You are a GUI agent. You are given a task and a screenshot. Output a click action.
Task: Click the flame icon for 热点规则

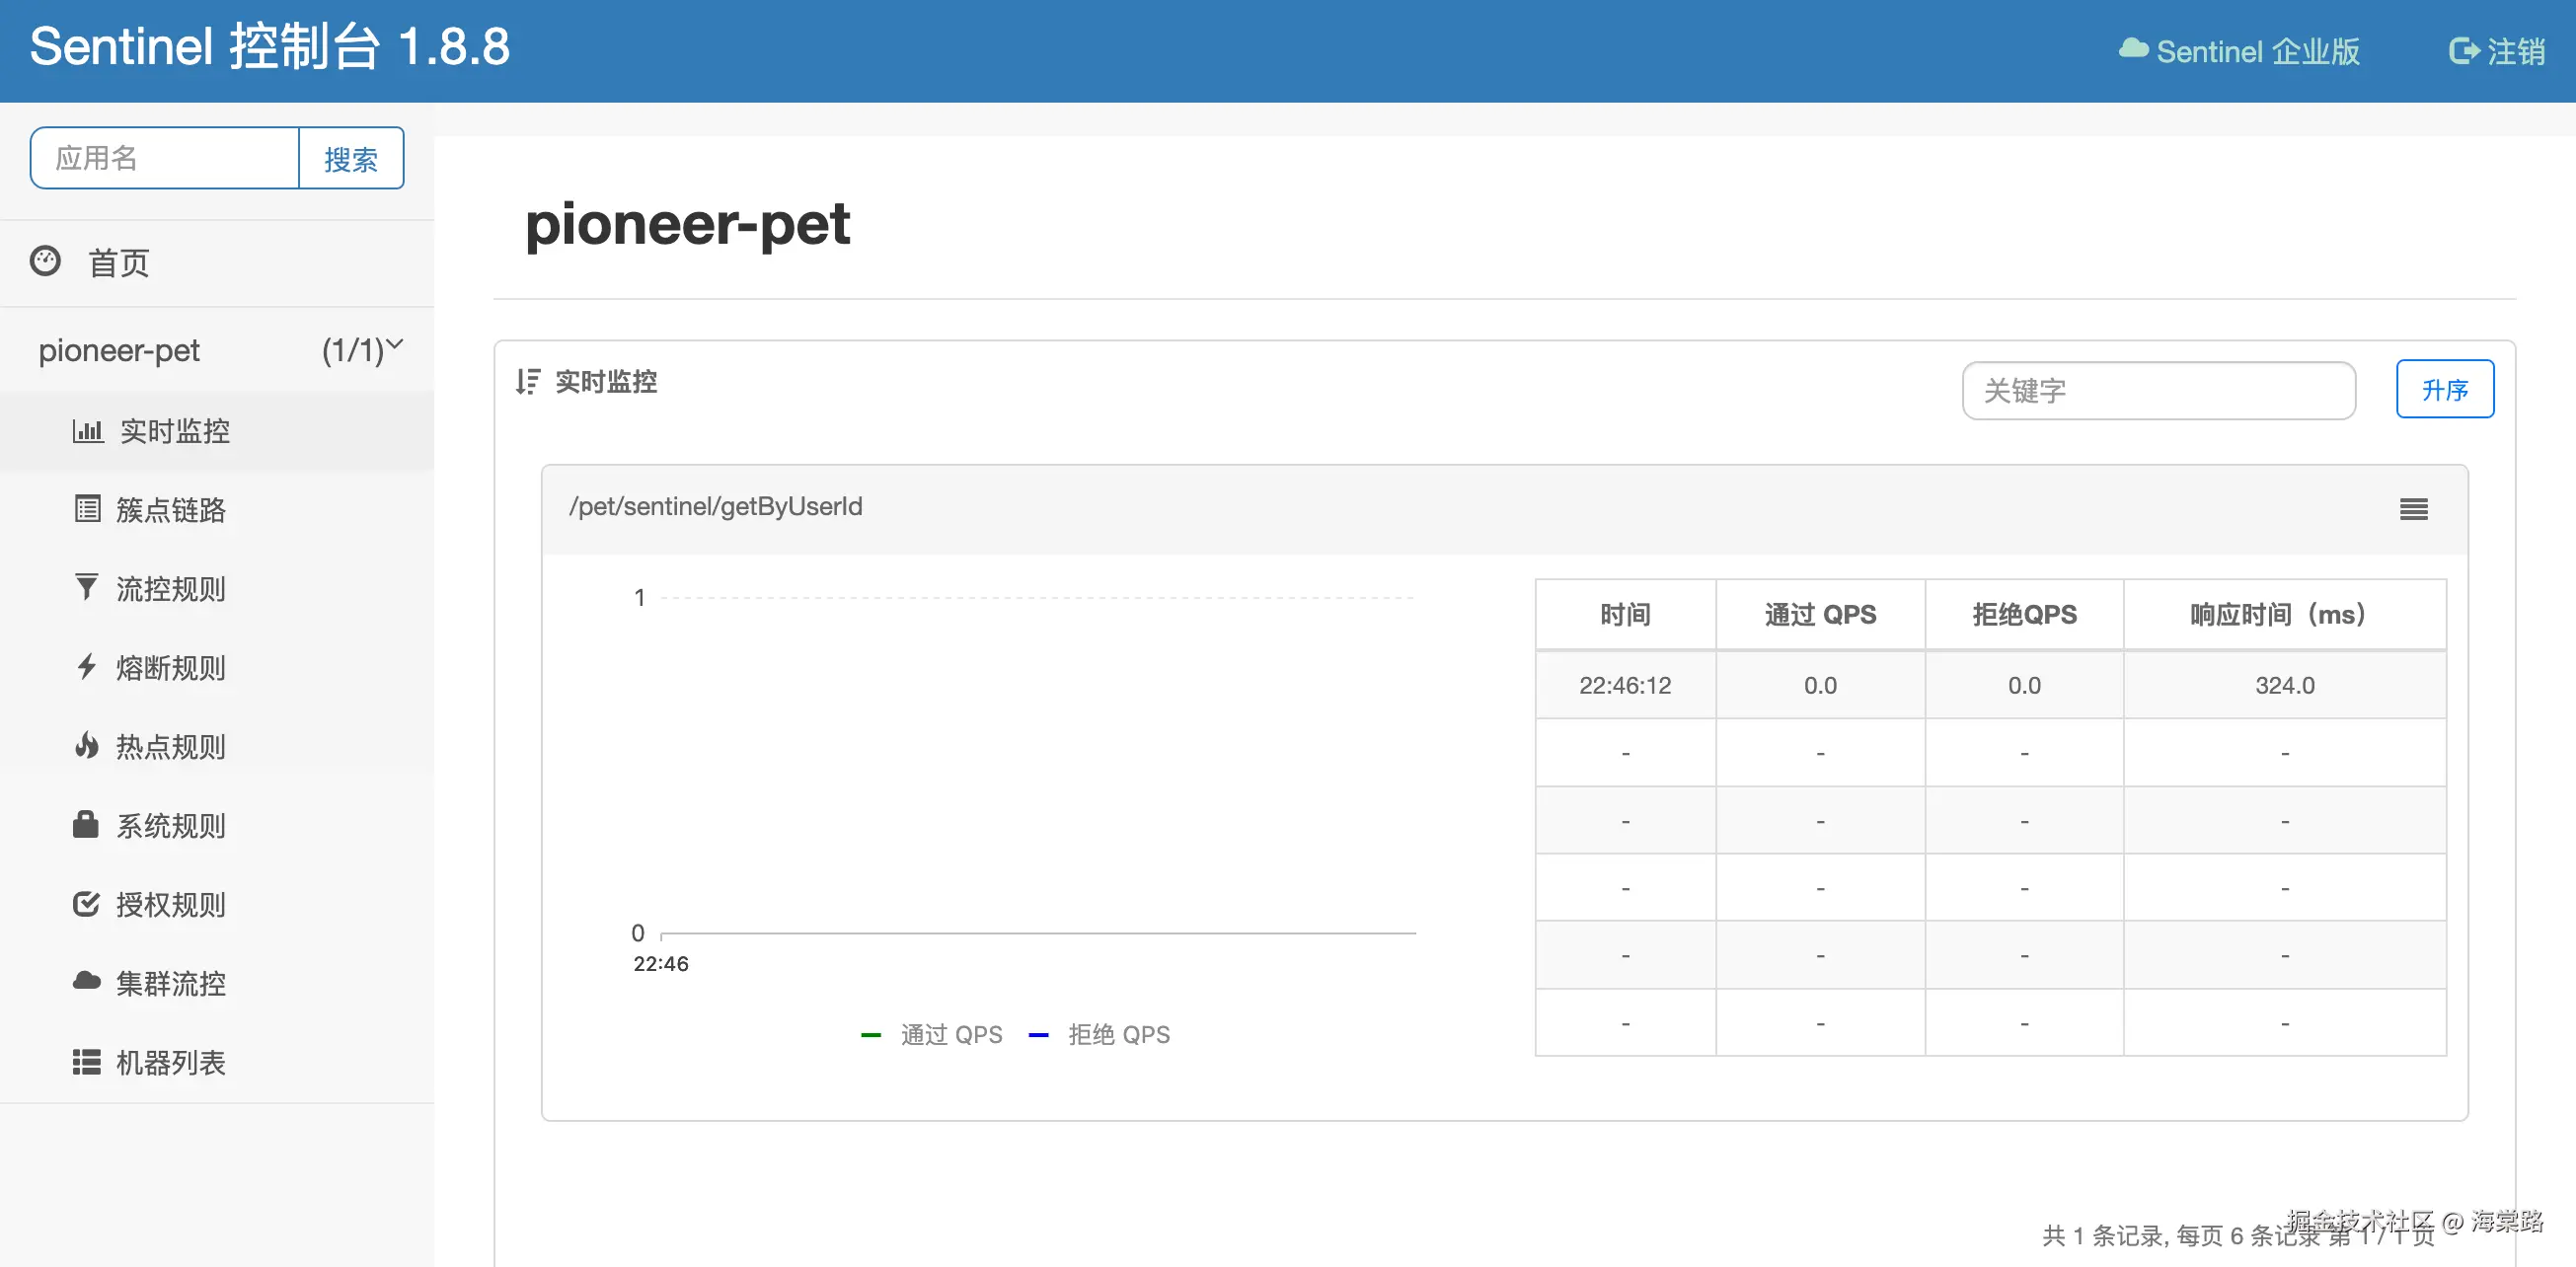coord(87,745)
